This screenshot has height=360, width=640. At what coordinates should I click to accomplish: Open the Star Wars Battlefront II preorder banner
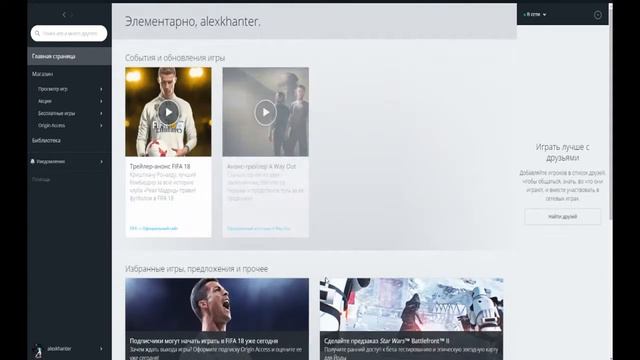click(x=411, y=319)
